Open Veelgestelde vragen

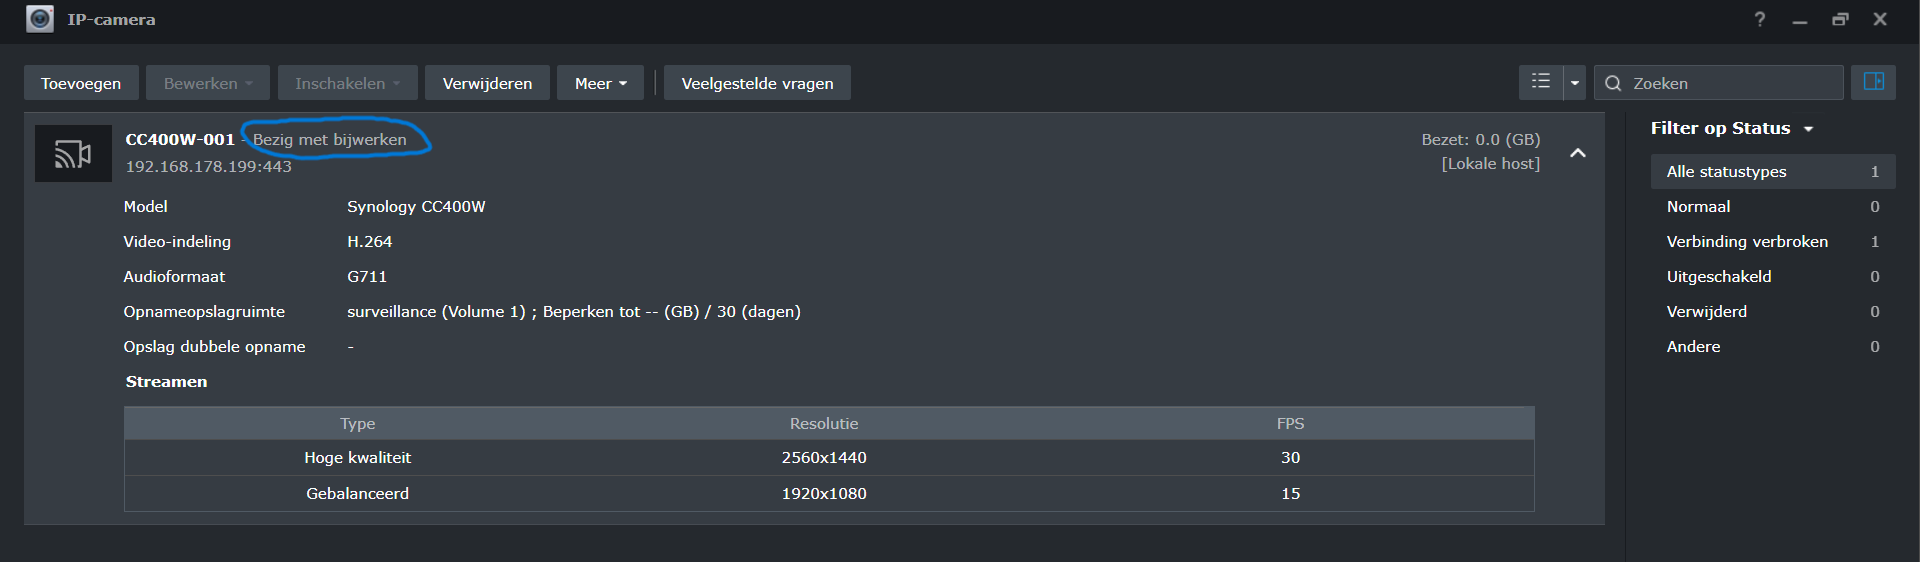pos(757,83)
